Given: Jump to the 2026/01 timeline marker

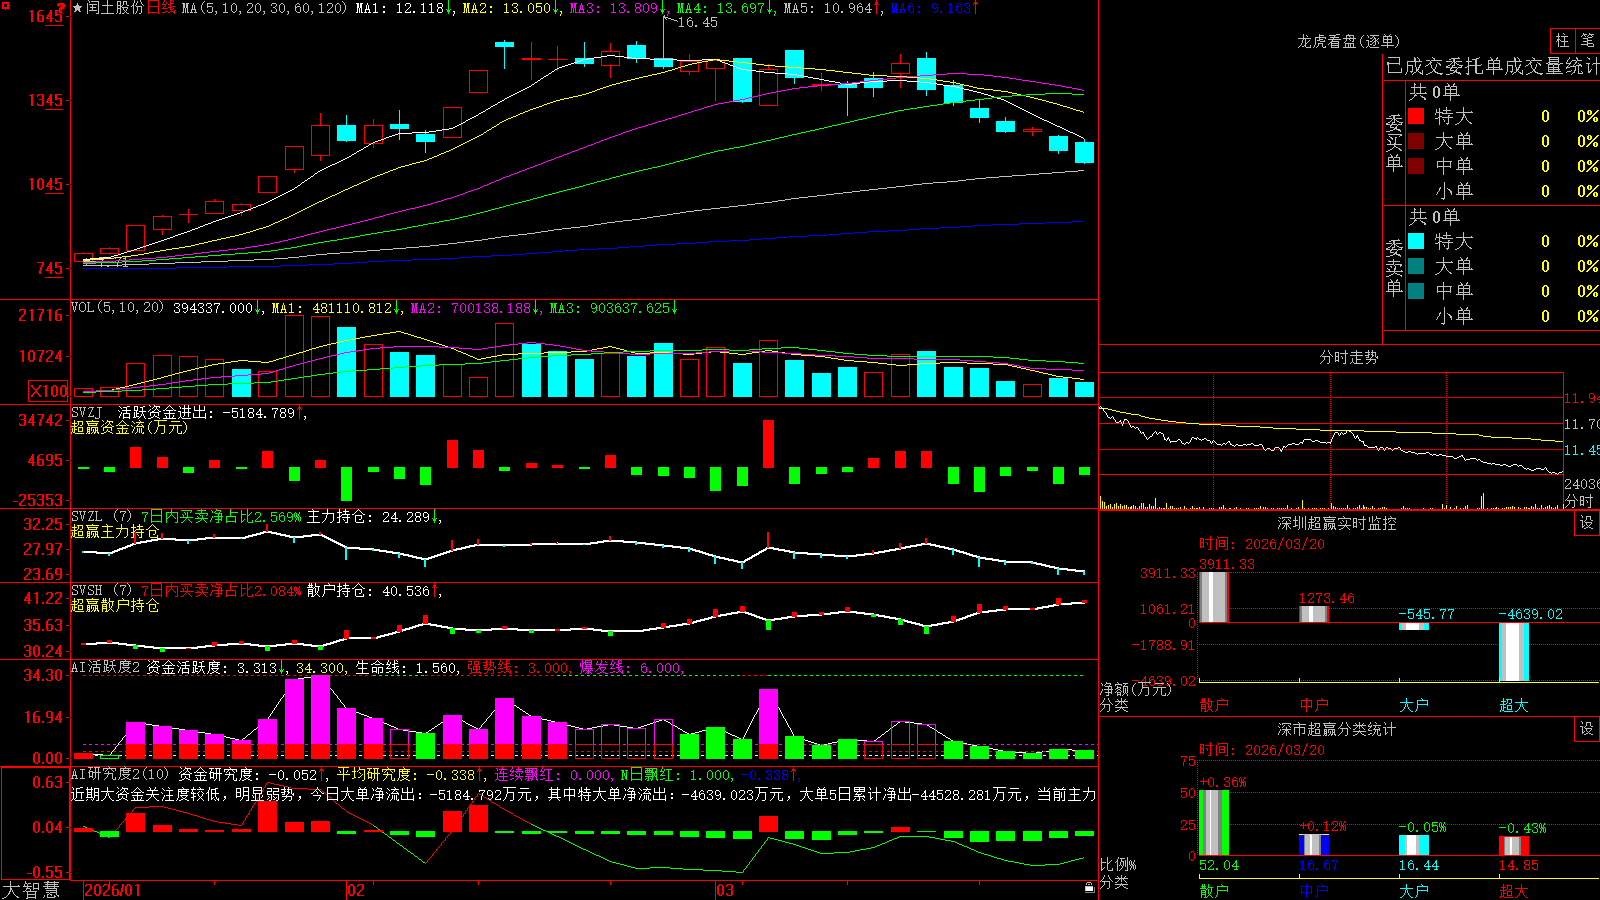Looking at the screenshot, I should tap(113, 890).
